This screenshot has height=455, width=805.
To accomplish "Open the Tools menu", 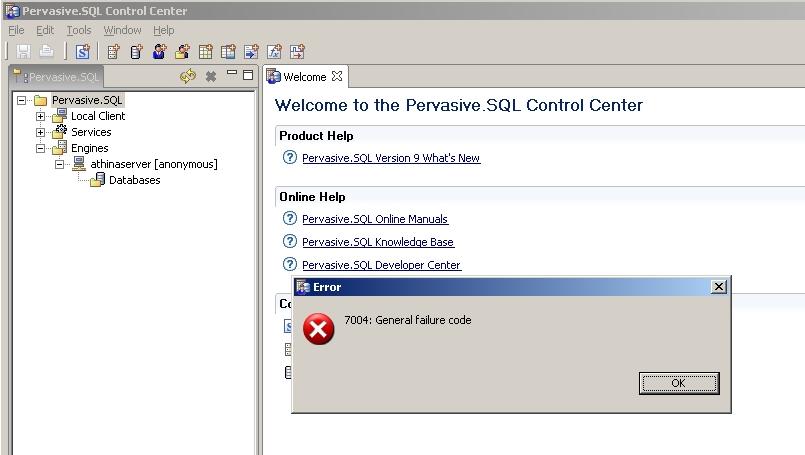I will coord(79,30).
